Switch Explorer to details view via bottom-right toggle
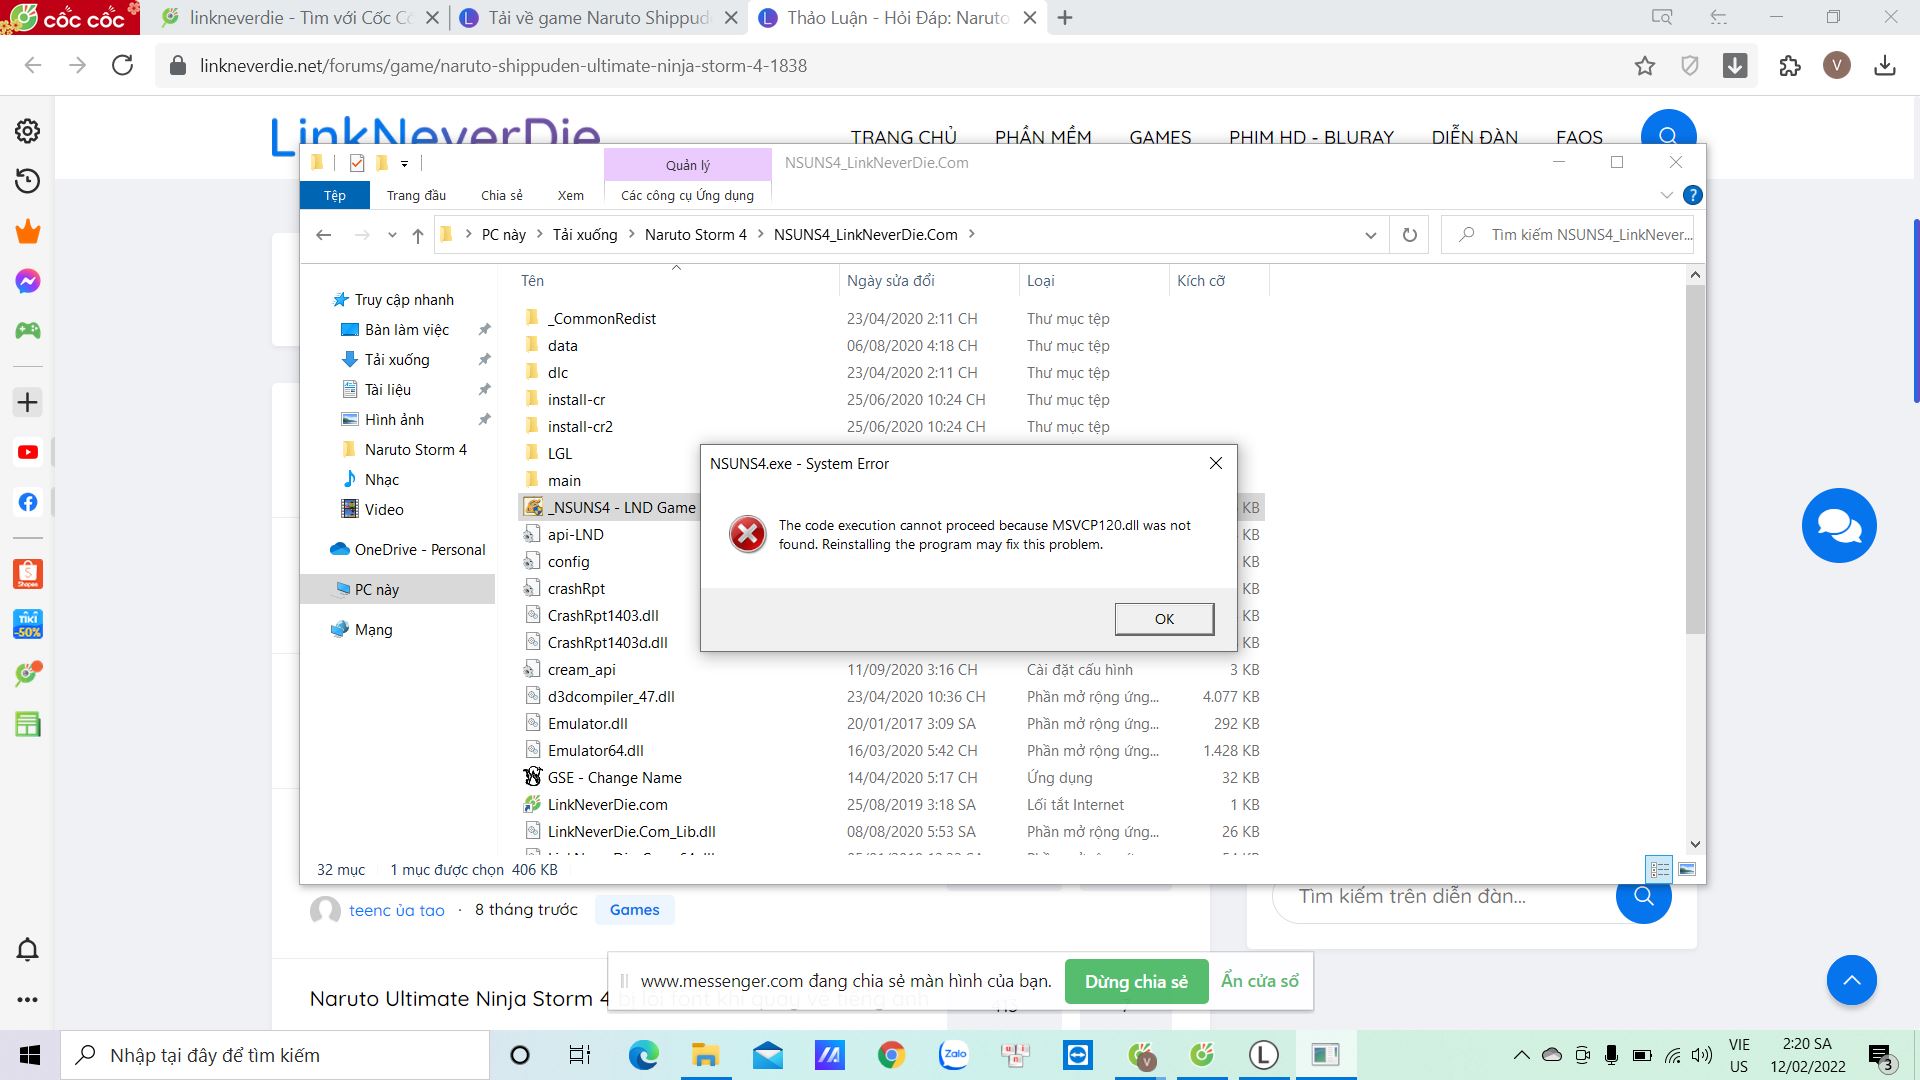This screenshot has height=1080, width=1920. (x=1660, y=869)
